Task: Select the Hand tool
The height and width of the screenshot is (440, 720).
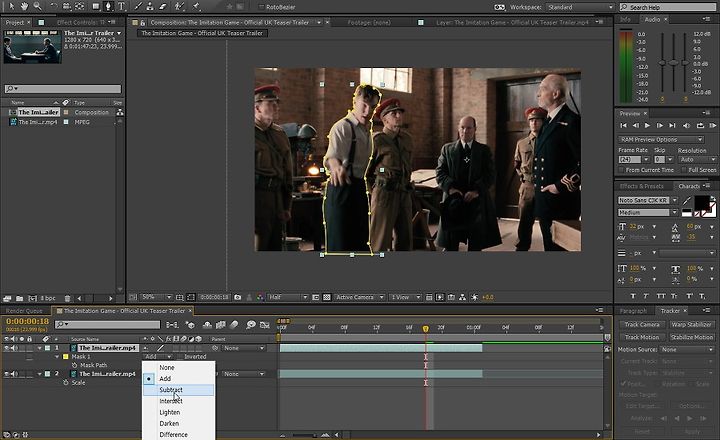Action: pyautogui.click(x=24, y=6)
